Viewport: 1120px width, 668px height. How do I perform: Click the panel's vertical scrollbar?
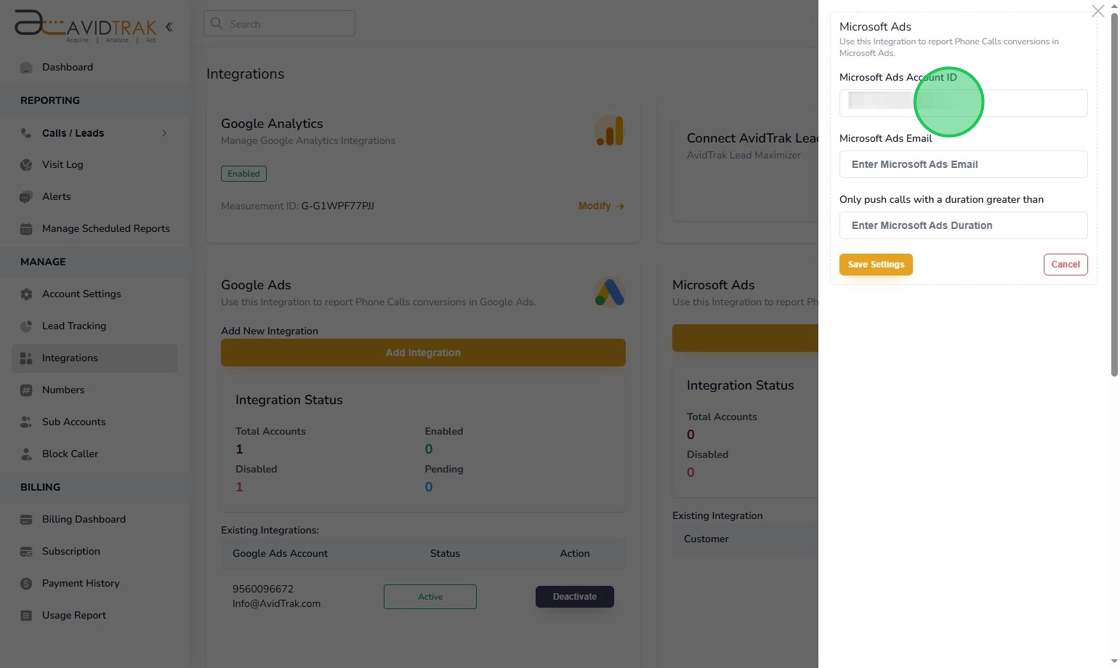point(1114,193)
